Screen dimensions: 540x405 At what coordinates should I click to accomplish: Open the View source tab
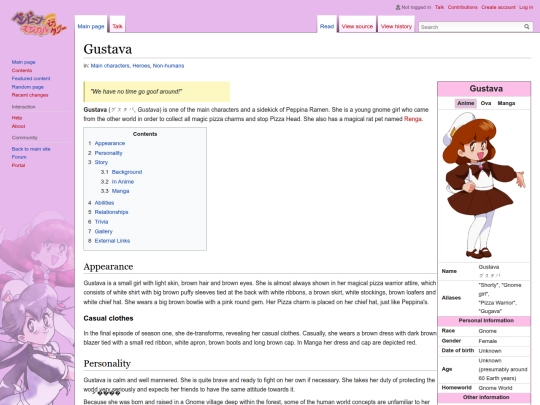click(357, 26)
